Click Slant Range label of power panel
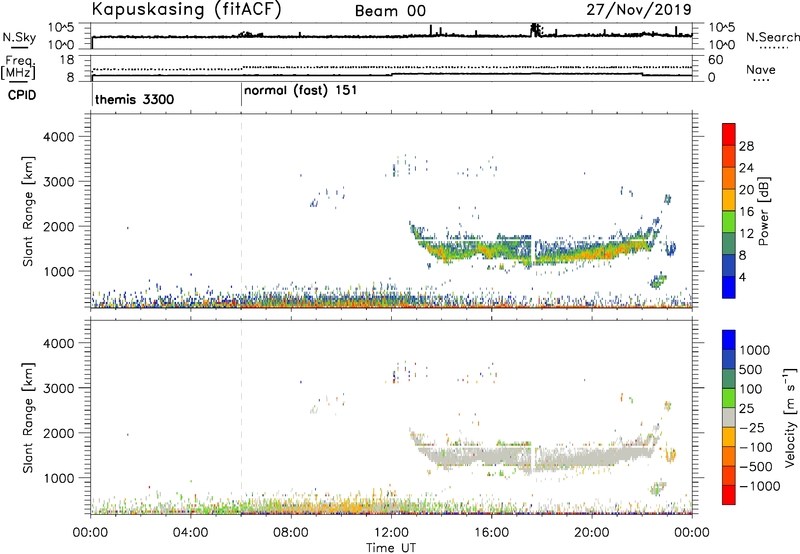Viewport: 800px width, 554px height. click(28, 211)
